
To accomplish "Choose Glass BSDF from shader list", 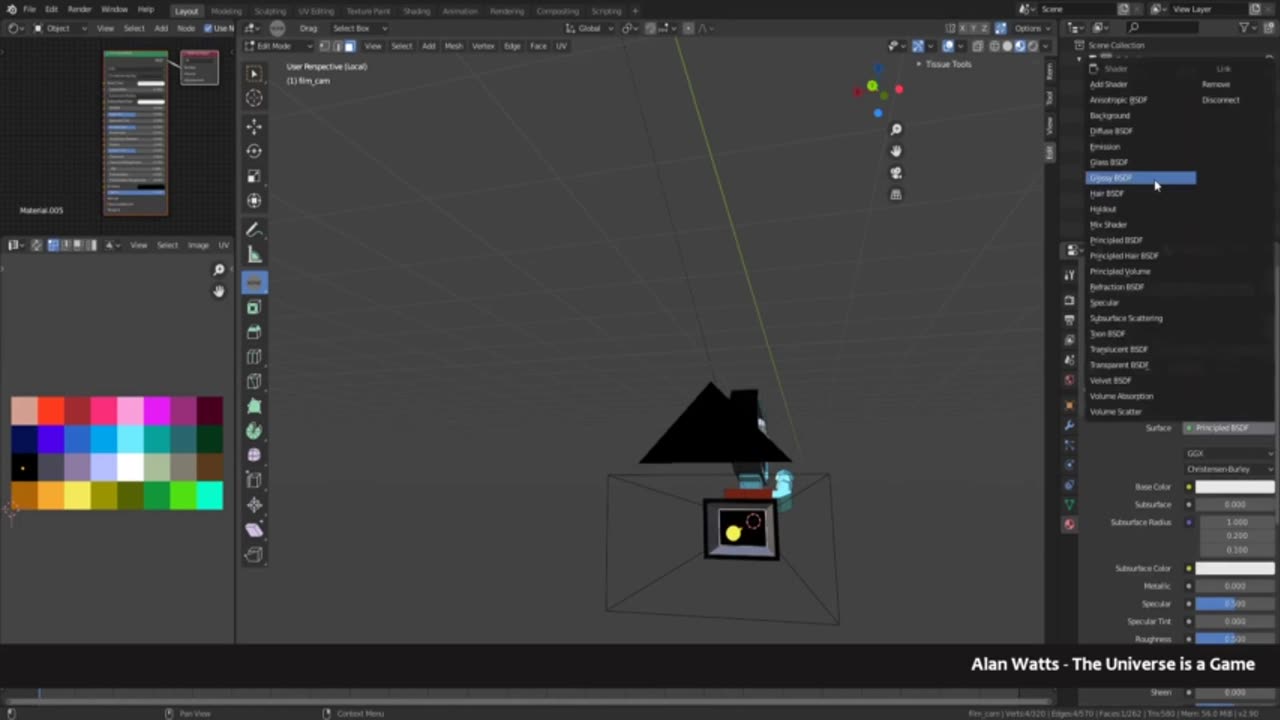I will click(1109, 162).
